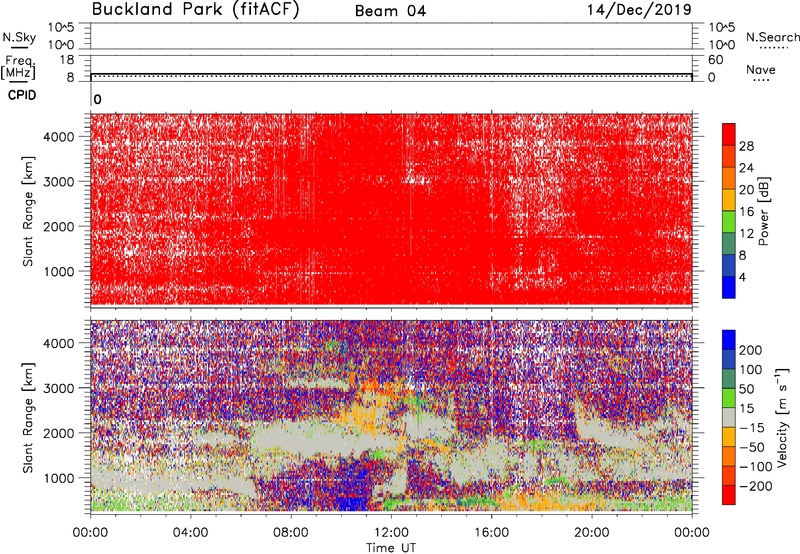The image size is (800, 554).
Task: Click the 'Time UT' axis title
Action: tap(391, 548)
